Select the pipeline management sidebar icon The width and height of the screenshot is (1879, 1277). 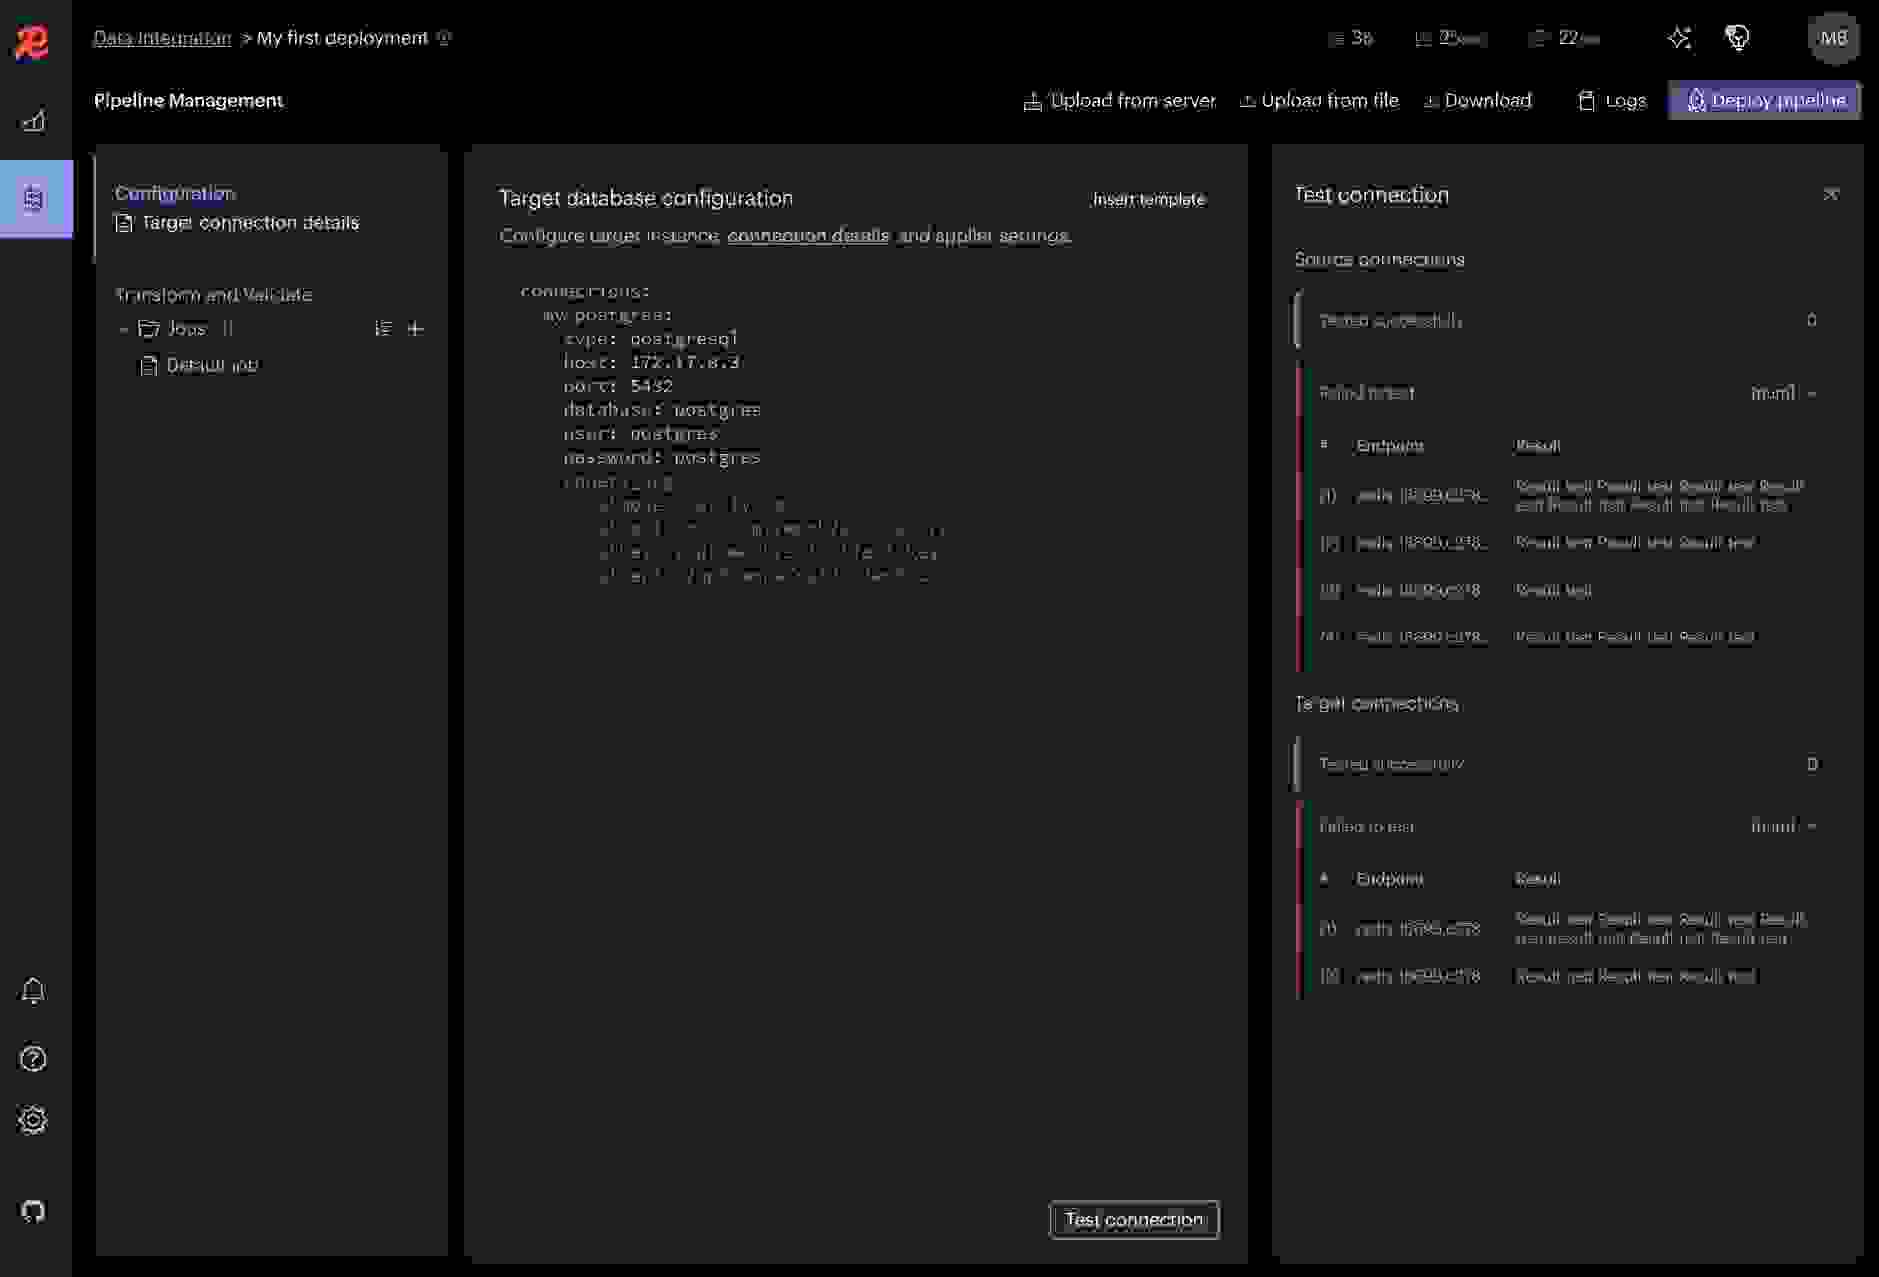coord(34,198)
